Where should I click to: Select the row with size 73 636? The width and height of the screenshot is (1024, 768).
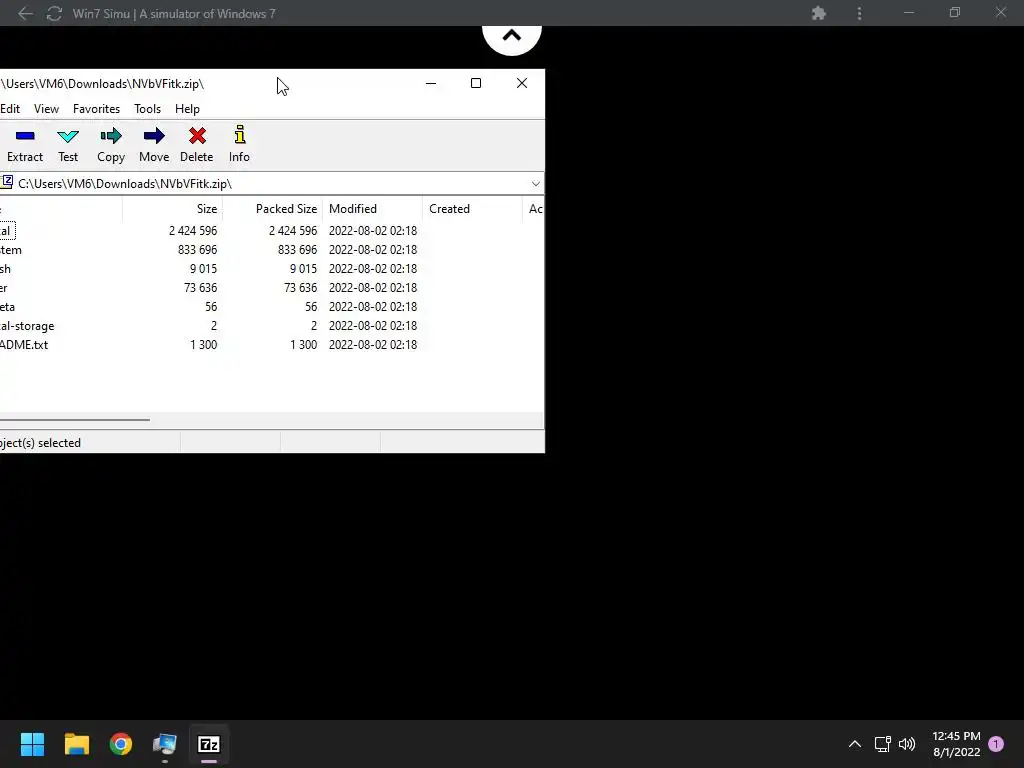pyautogui.click(x=272, y=287)
